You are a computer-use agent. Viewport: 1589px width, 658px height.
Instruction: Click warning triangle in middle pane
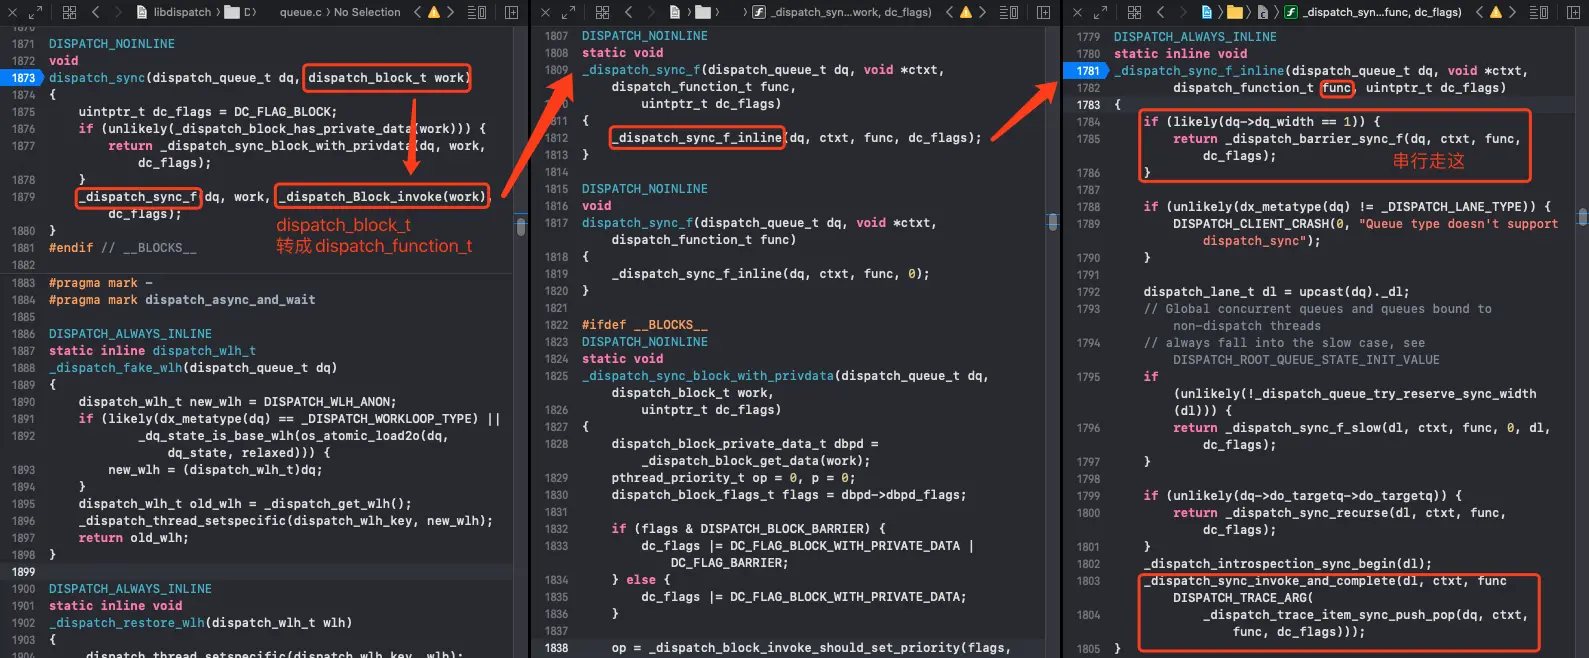point(966,12)
